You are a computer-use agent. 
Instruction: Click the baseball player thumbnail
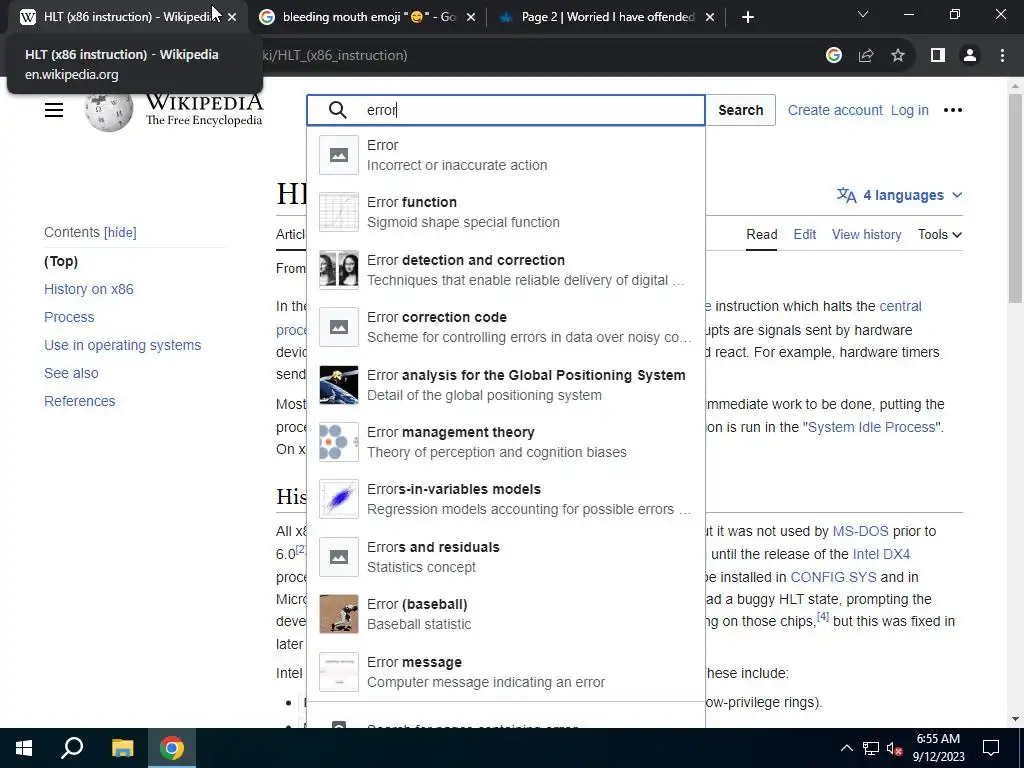[338, 614]
